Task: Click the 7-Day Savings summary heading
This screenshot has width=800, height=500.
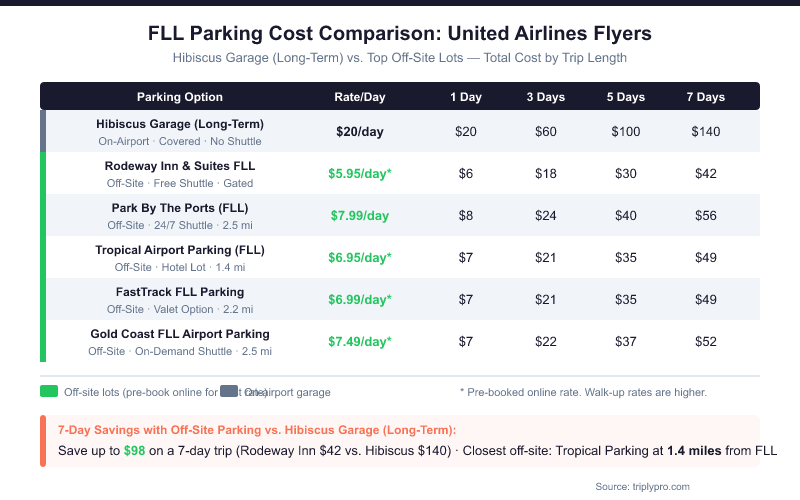Action: 257,430
